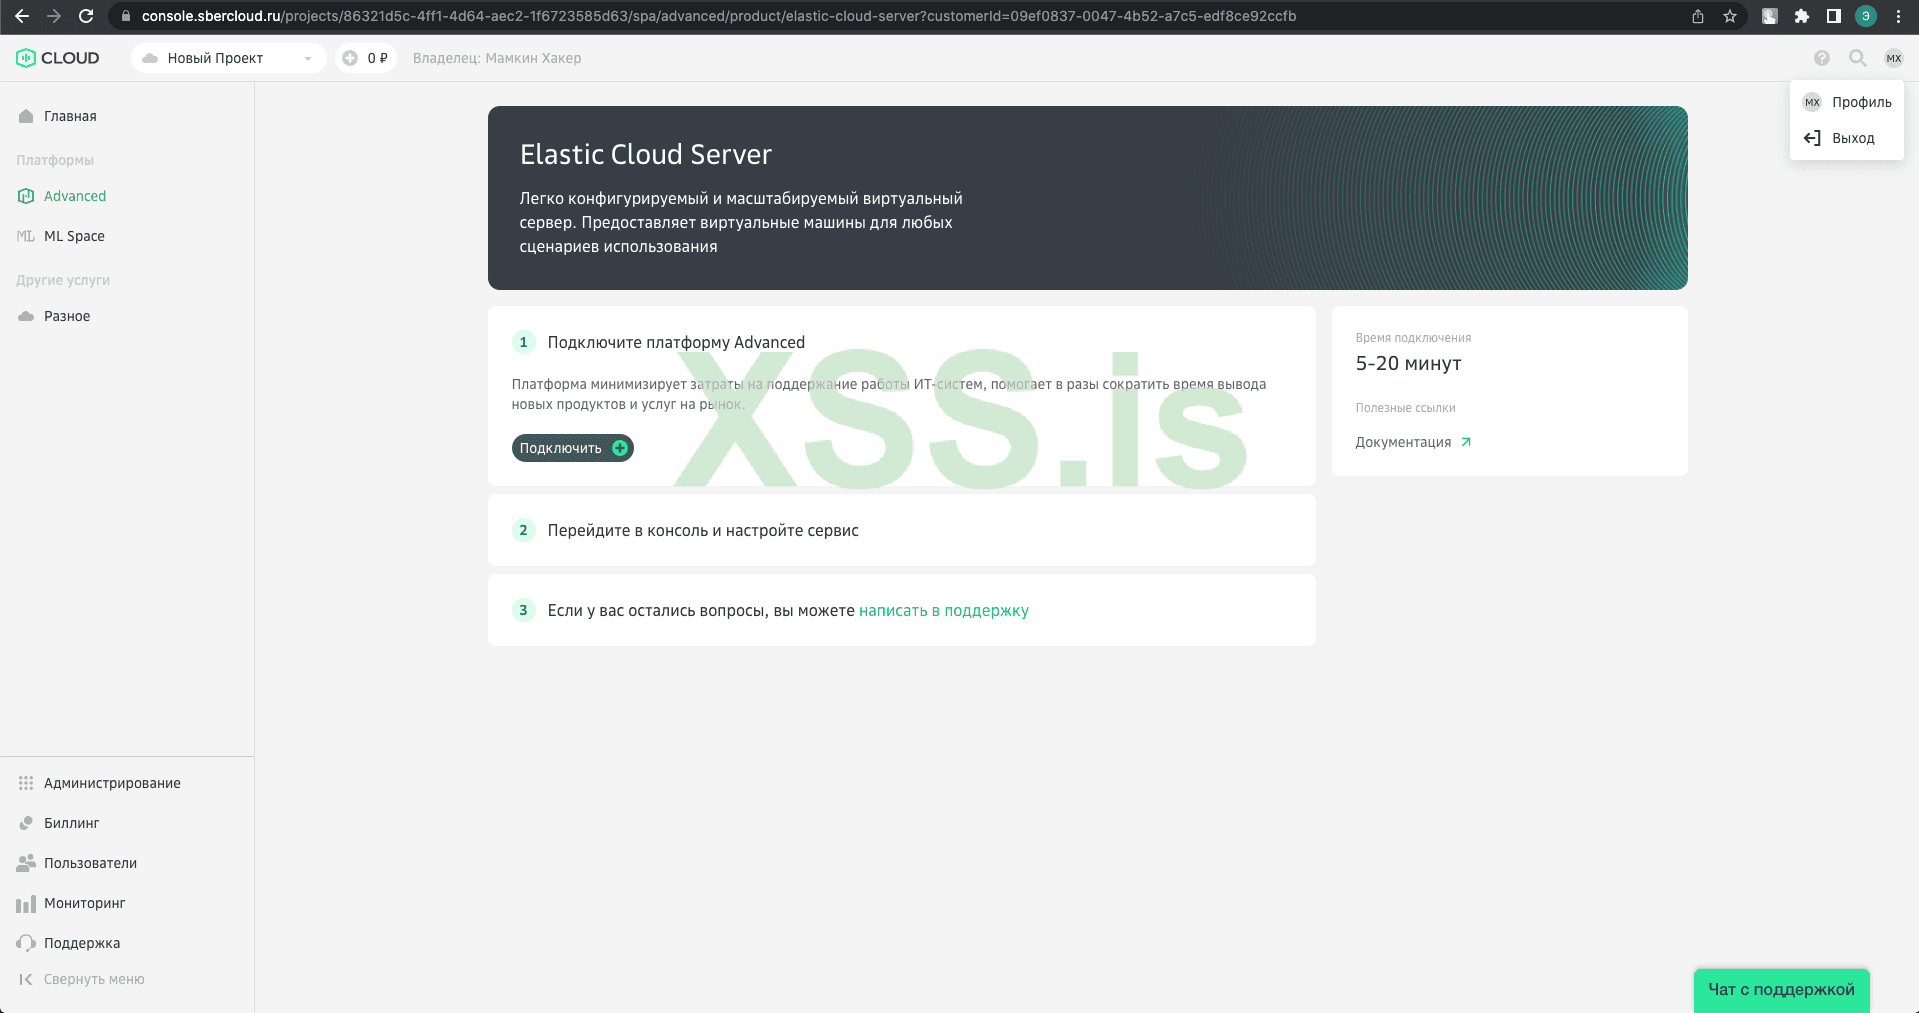Click the Поддержка headset icon
The height and width of the screenshot is (1013, 1919).
coord(26,943)
